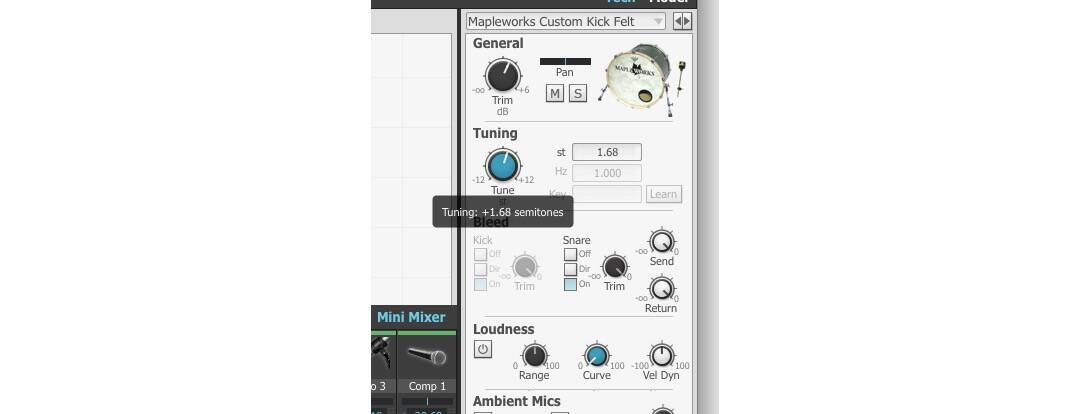Click the Mini Mixer header

pyautogui.click(x=411, y=317)
